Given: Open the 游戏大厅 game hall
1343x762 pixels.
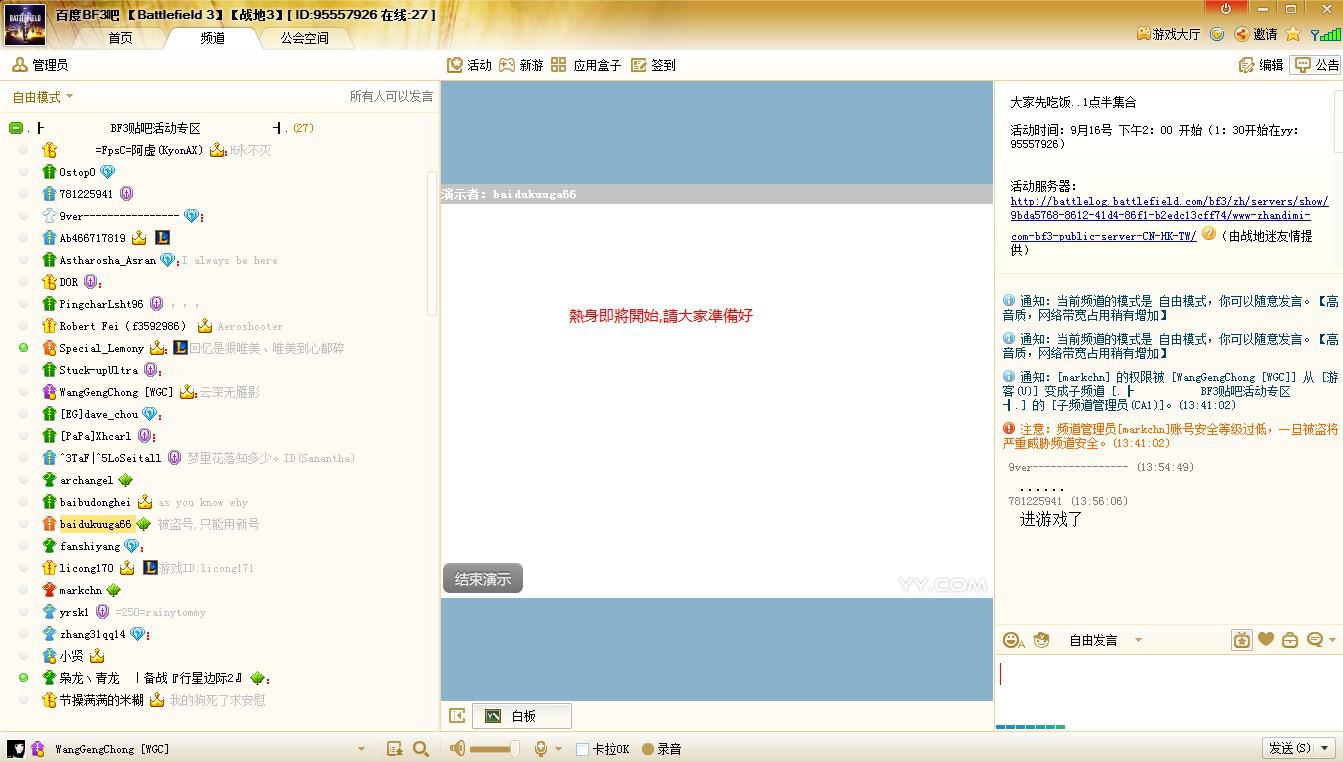Looking at the screenshot, I should click(x=1168, y=34).
